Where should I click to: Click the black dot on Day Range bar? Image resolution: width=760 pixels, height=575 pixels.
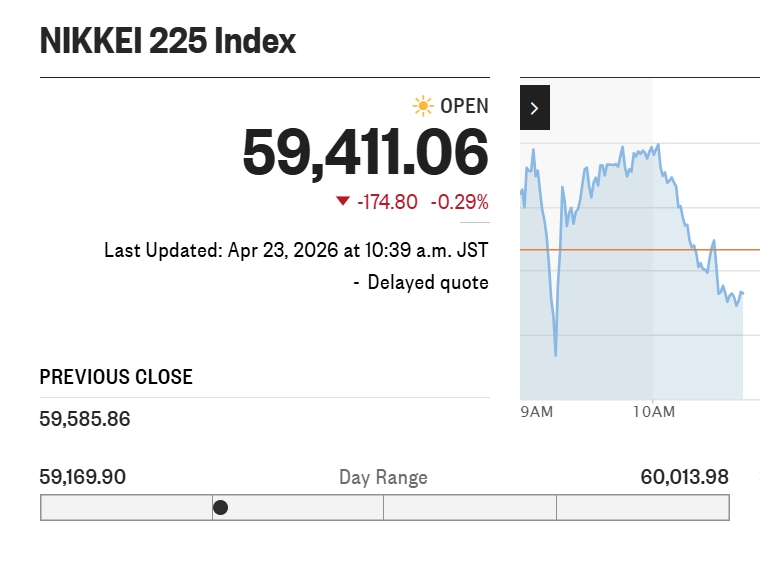(x=221, y=508)
